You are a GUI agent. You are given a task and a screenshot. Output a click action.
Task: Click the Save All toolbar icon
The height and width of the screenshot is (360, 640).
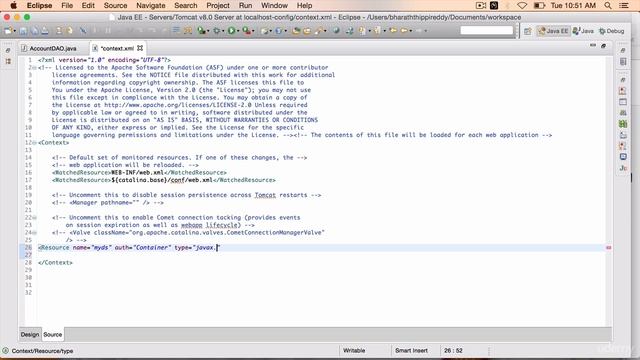(34, 31)
